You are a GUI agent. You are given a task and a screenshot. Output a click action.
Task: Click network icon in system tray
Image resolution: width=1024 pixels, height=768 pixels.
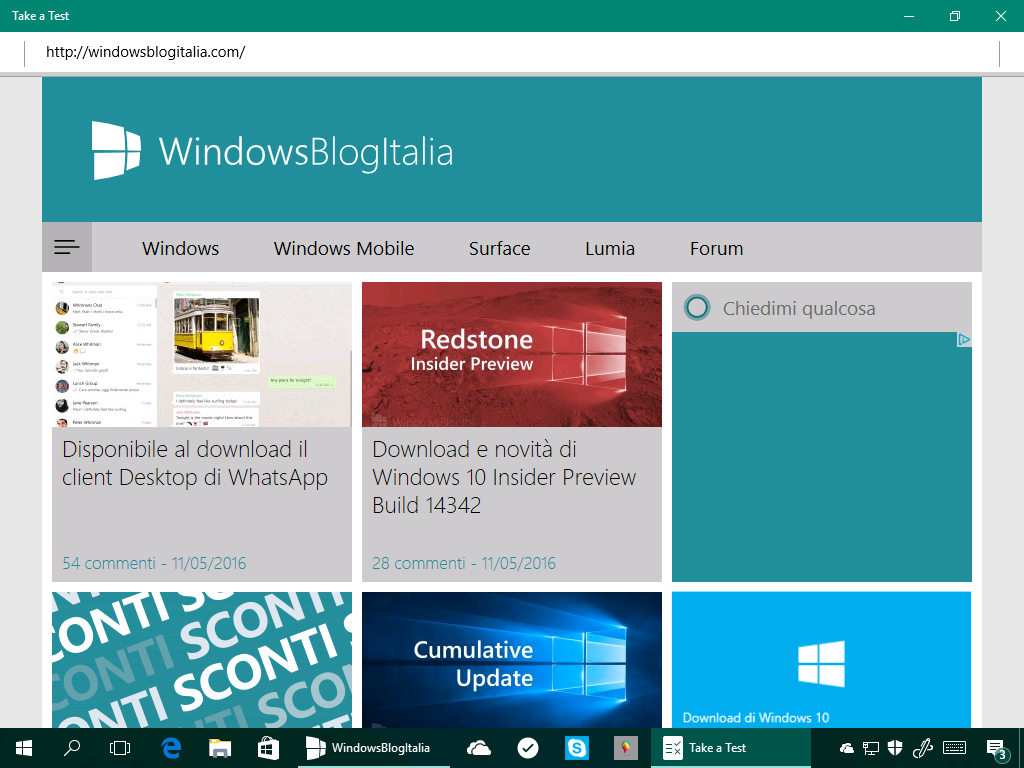point(871,748)
